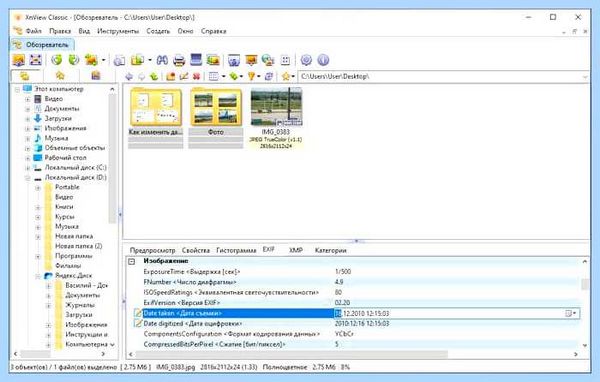Click the batch rename folder icon
The height and width of the screenshot is (382, 600).
pos(137,60)
